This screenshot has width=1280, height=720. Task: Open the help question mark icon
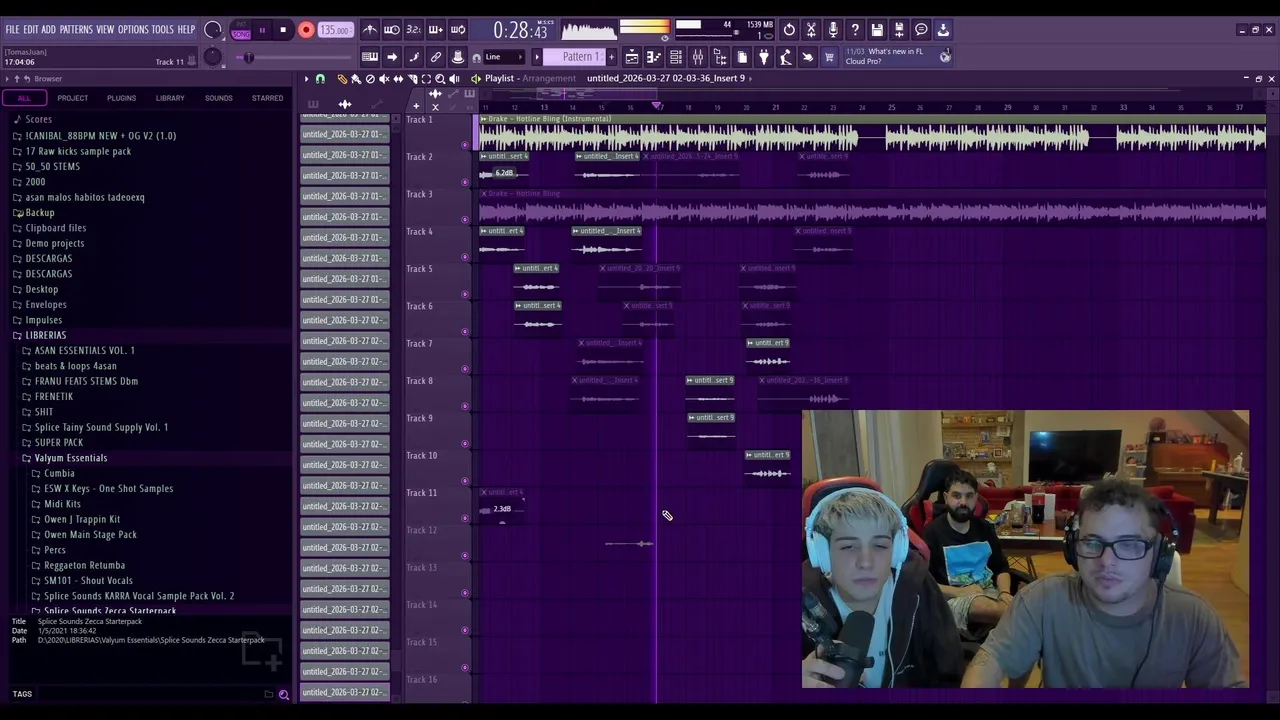(855, 30)
